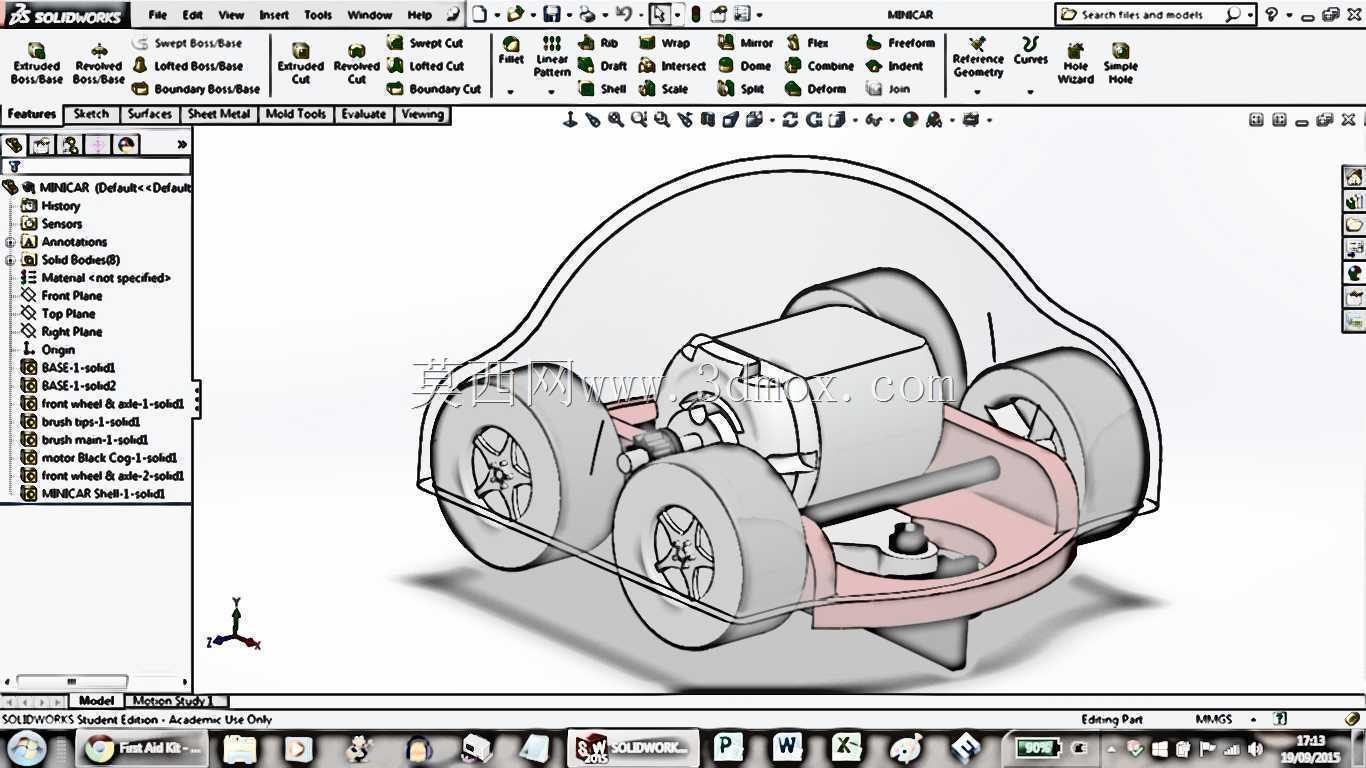Screen dimensions: 1366x768
Task: Expand the Annotations tree node
Action: tap(10, 242)
